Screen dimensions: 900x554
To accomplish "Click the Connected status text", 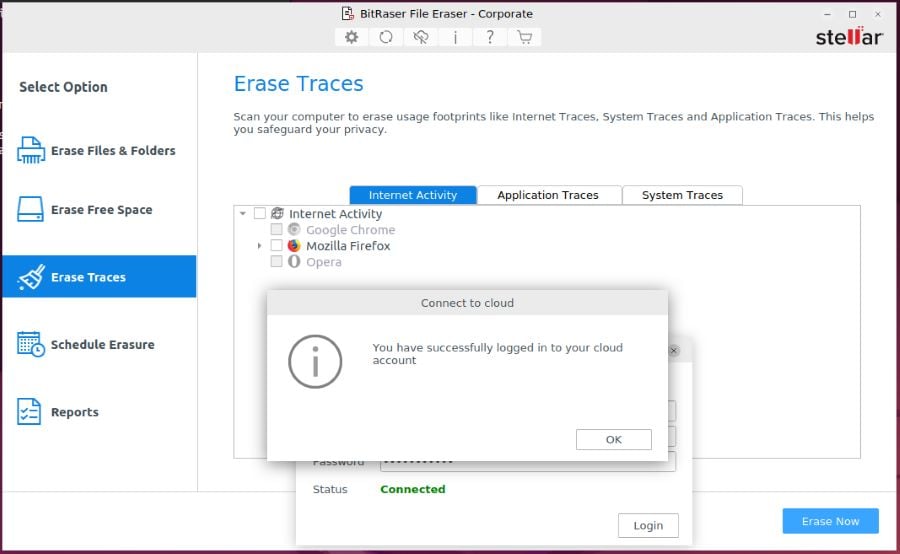I will point(413,489).
